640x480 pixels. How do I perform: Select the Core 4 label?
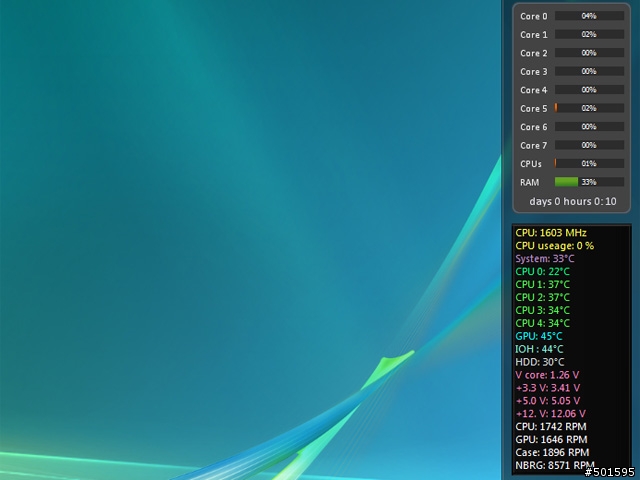pos(533,90)
